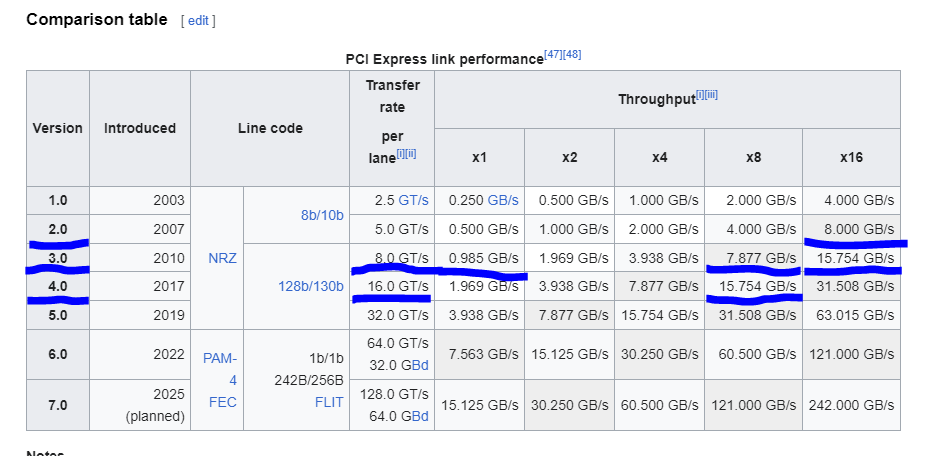Open citation reference 47 in table caption
The width and height of the screenshot is (931, 456).
click(x=553, y=55)
